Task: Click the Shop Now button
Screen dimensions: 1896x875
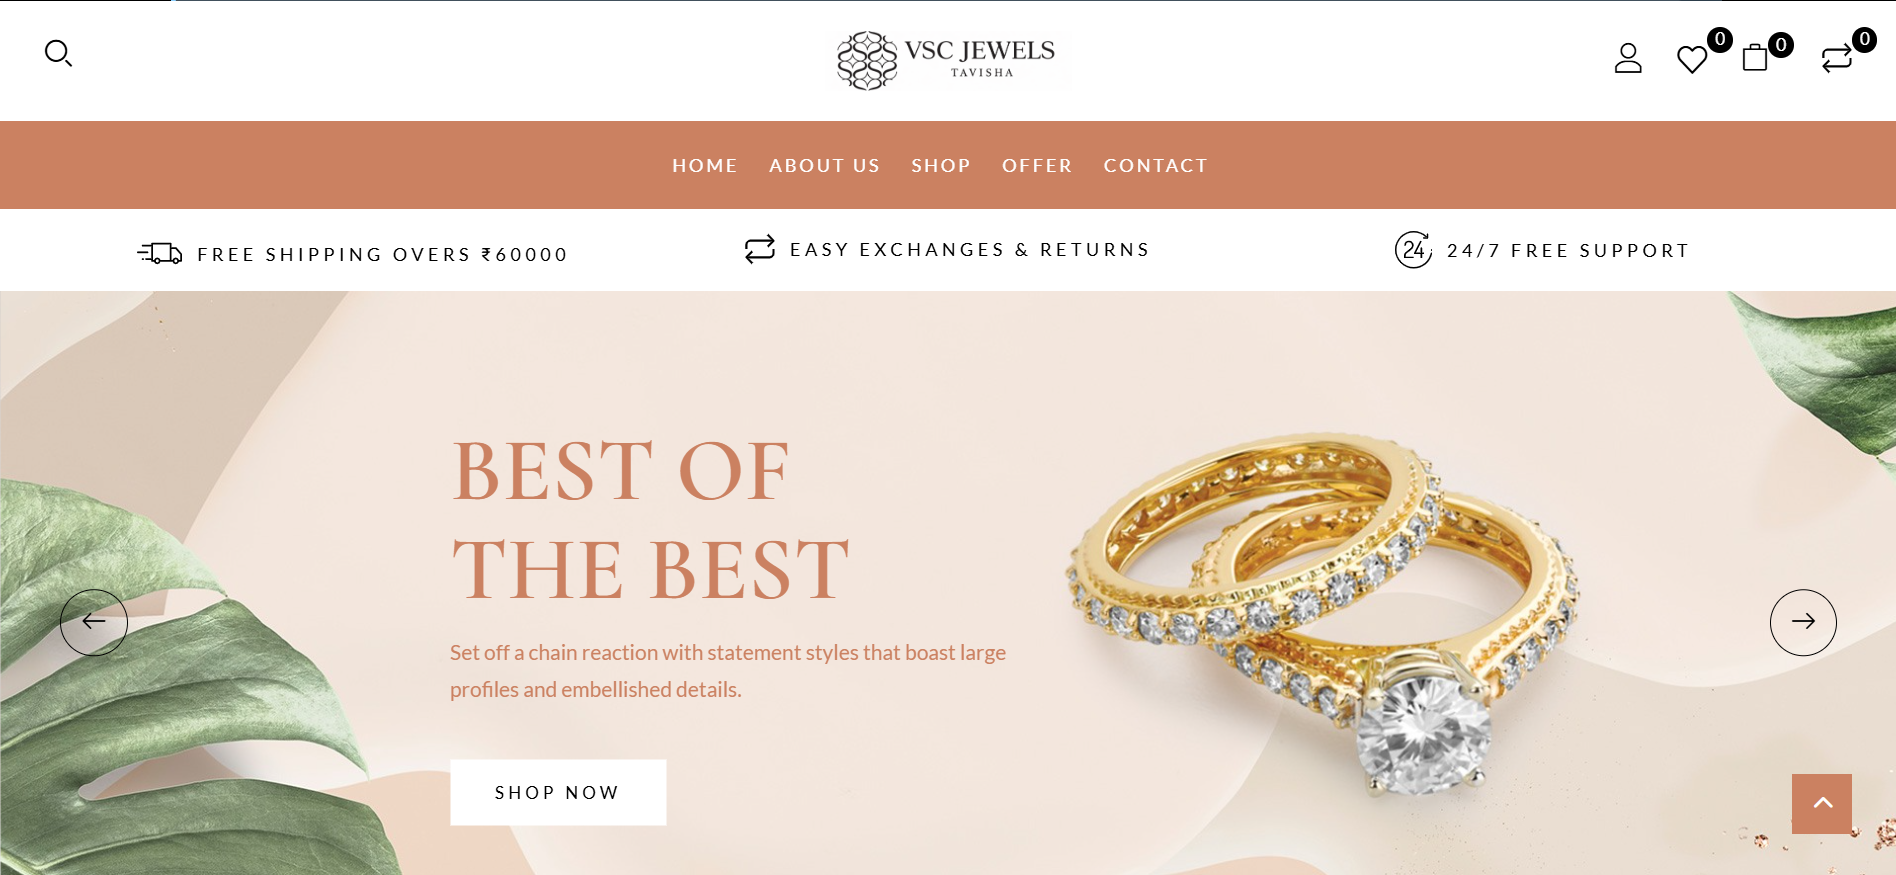Action: point(558,792)
